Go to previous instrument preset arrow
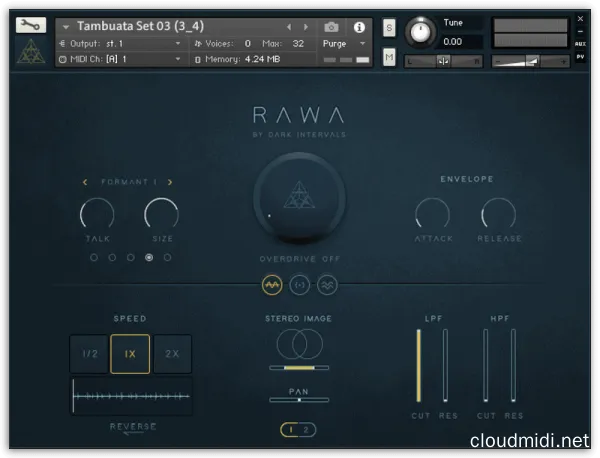The height and width of the screenshot is (458, 600). click(x=289, y=27)
